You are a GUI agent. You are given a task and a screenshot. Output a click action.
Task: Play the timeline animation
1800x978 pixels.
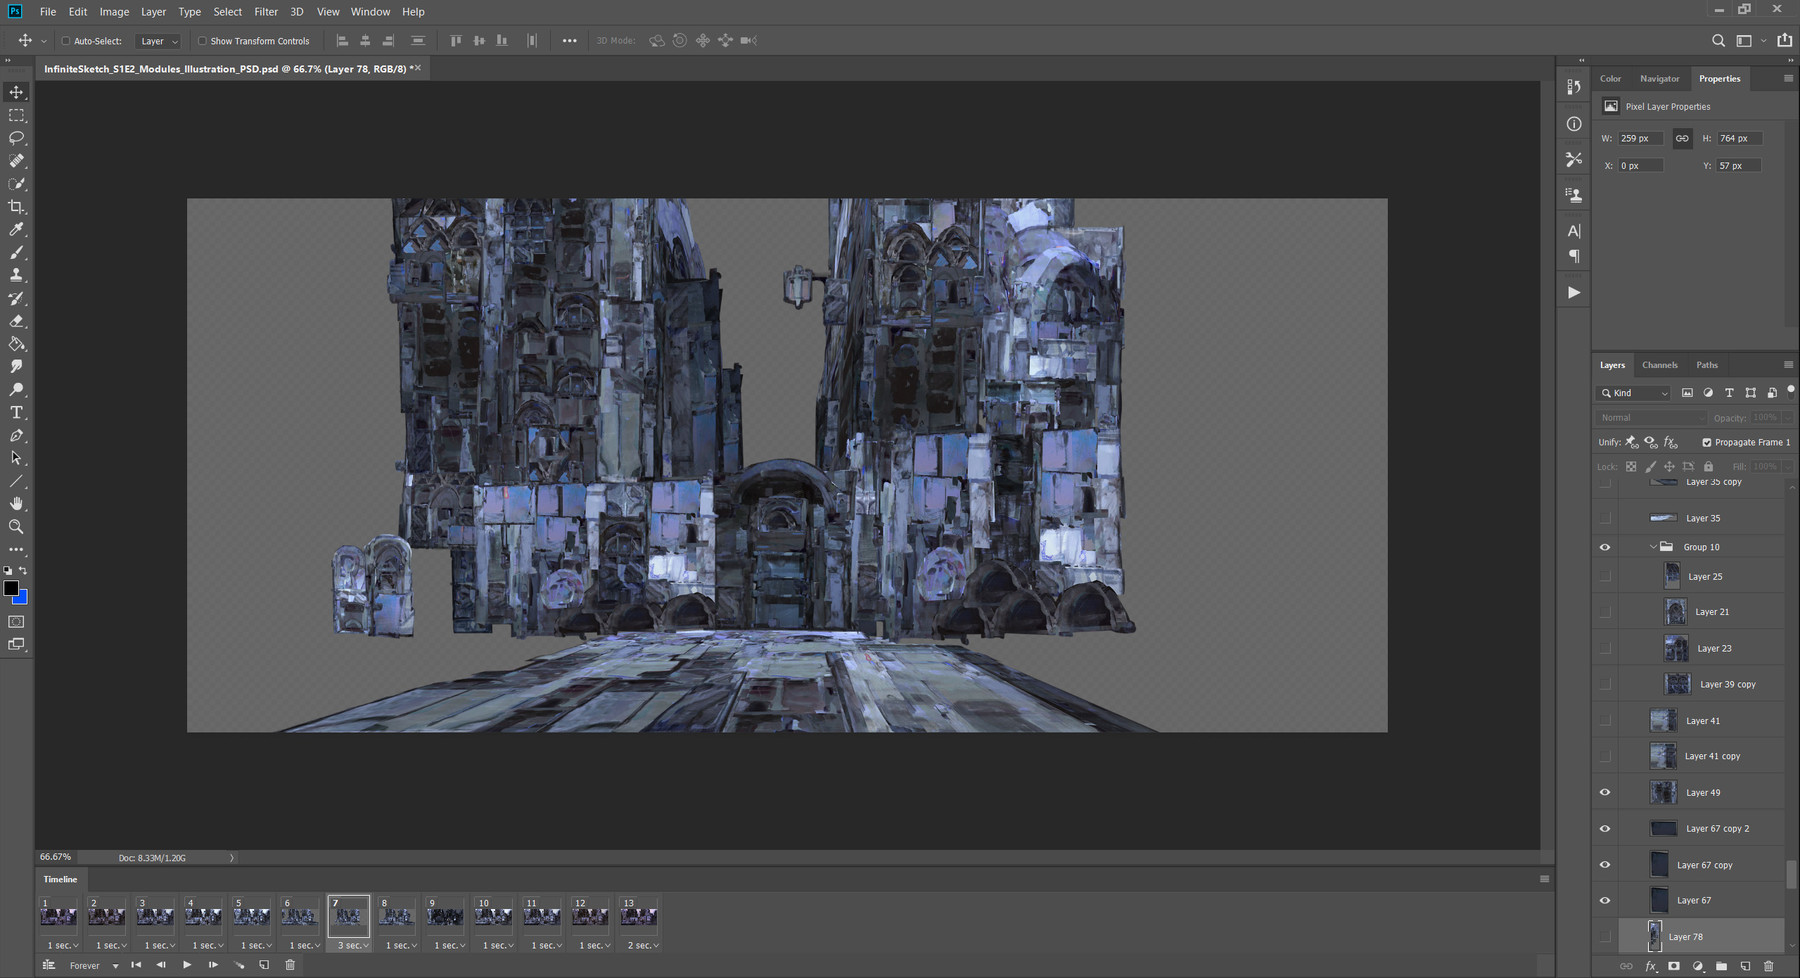click(x=187, y=965)
